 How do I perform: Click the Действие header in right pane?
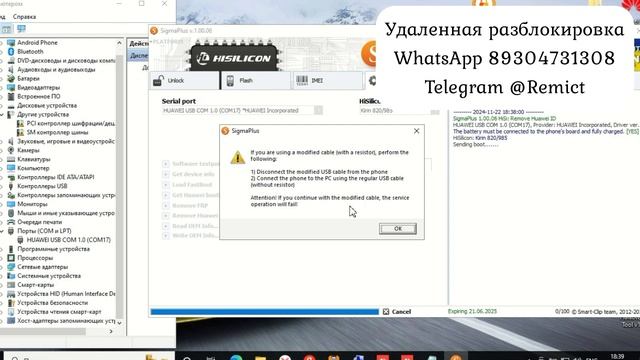(x=139, y=43)
